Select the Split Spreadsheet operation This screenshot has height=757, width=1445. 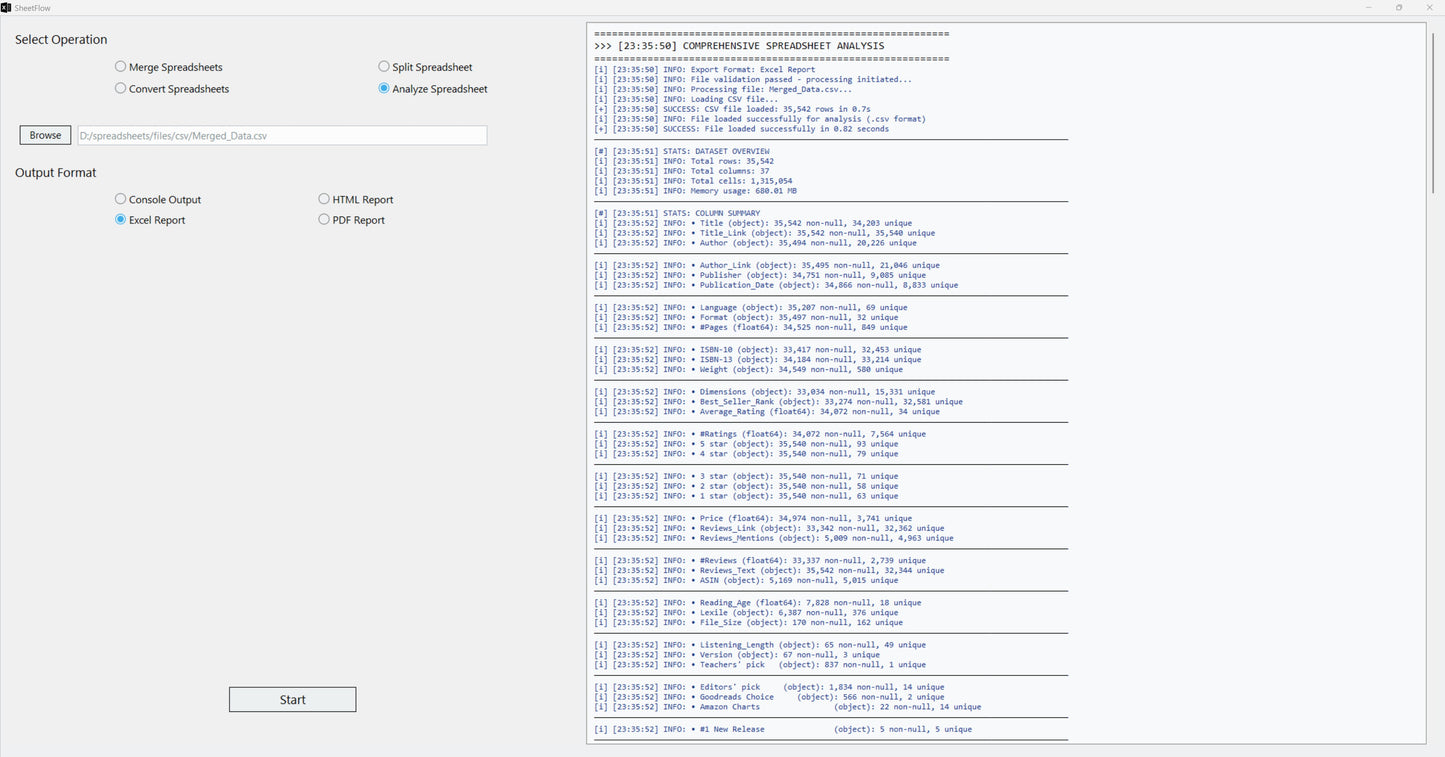point(383,67)
